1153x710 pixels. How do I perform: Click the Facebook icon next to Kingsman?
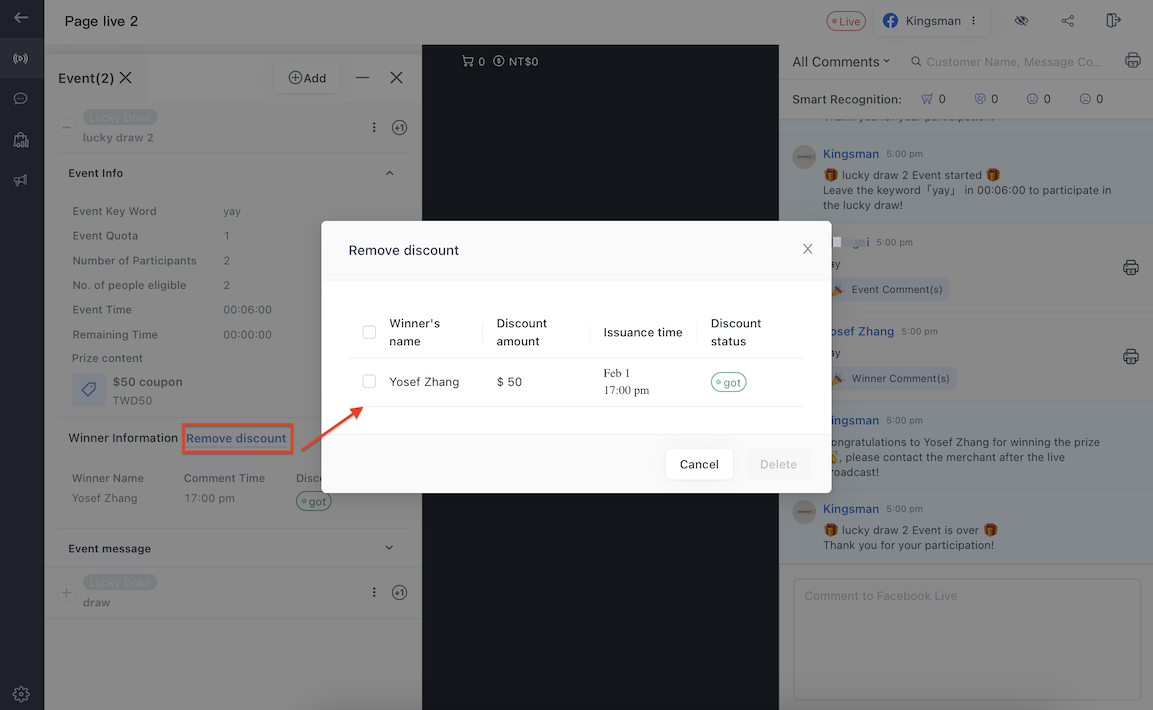pos(890,21)
